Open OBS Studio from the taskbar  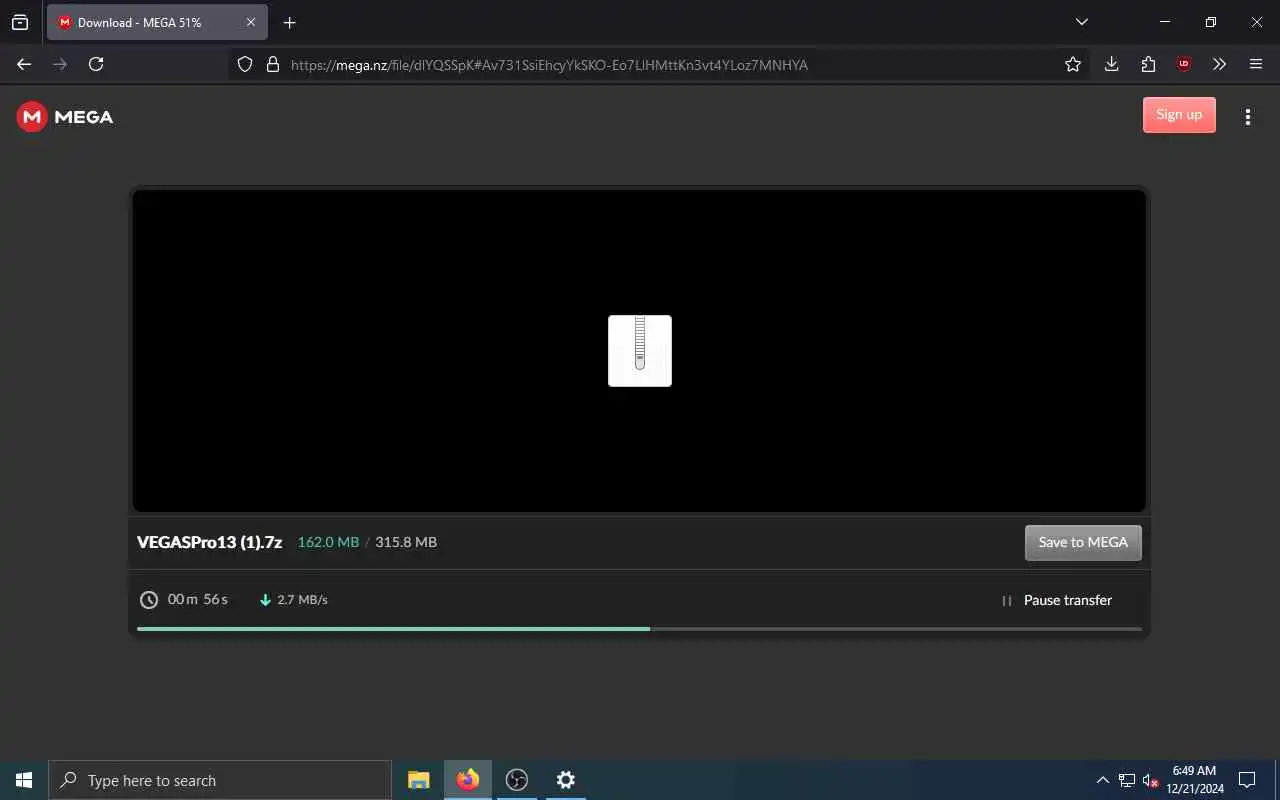pyautogui.click(x=517, y=780)
